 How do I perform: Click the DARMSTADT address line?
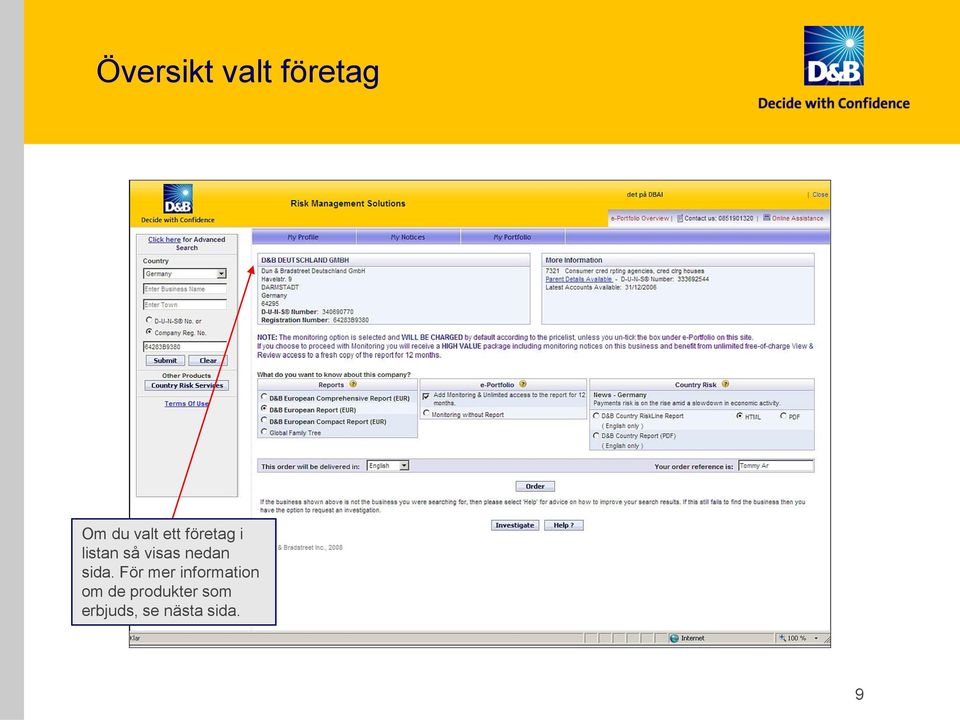point(280,287)
